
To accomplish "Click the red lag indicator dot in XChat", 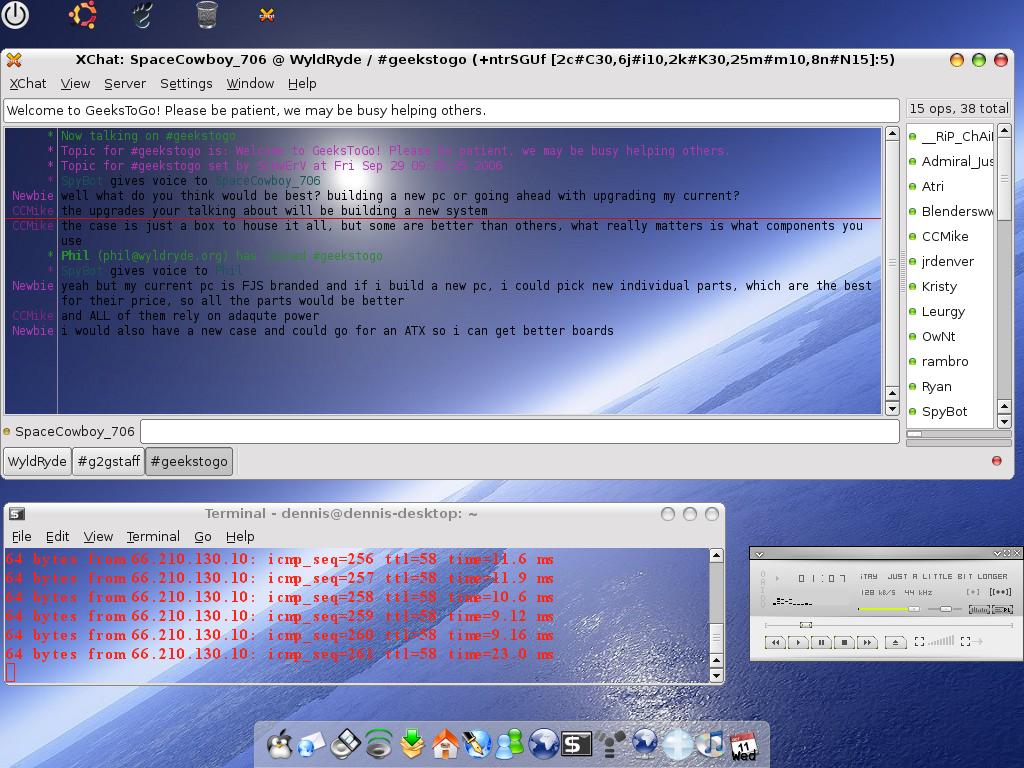I will click(x=997, y=461).
